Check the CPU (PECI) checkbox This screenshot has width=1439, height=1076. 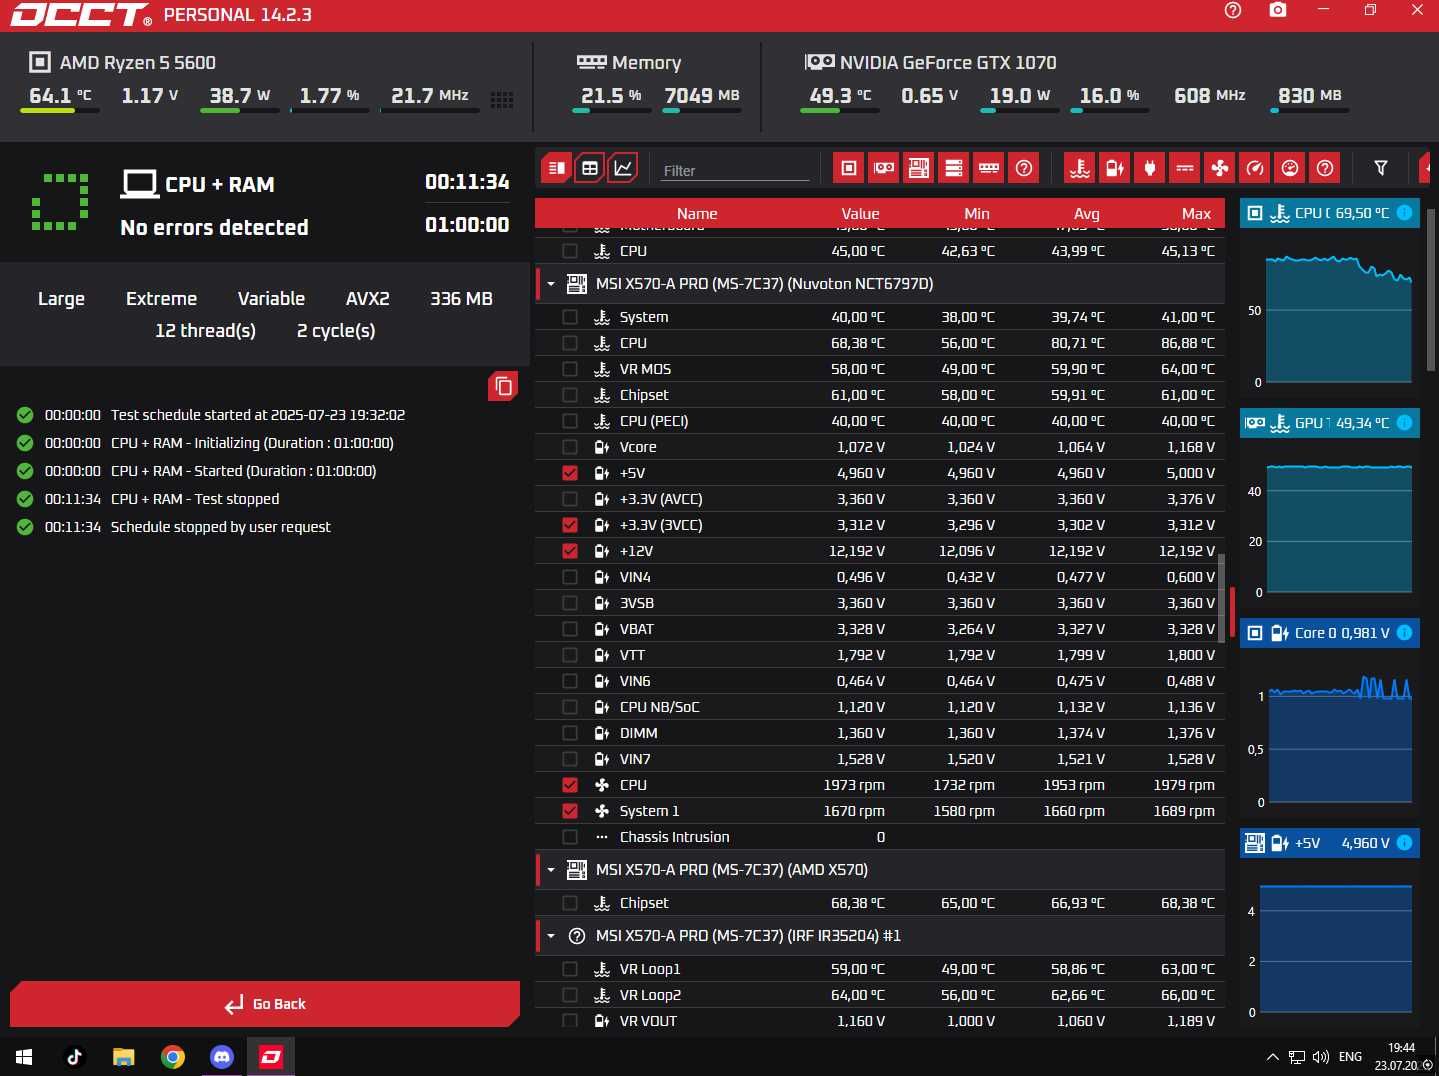(570, 421)
